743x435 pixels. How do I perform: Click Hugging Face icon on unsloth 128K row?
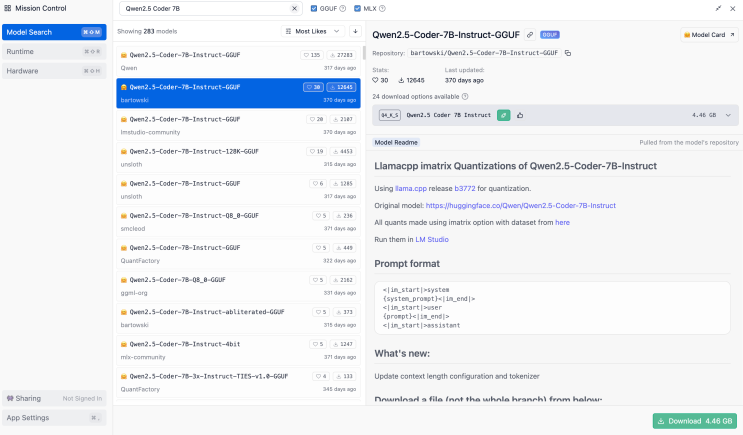point(124,152)
